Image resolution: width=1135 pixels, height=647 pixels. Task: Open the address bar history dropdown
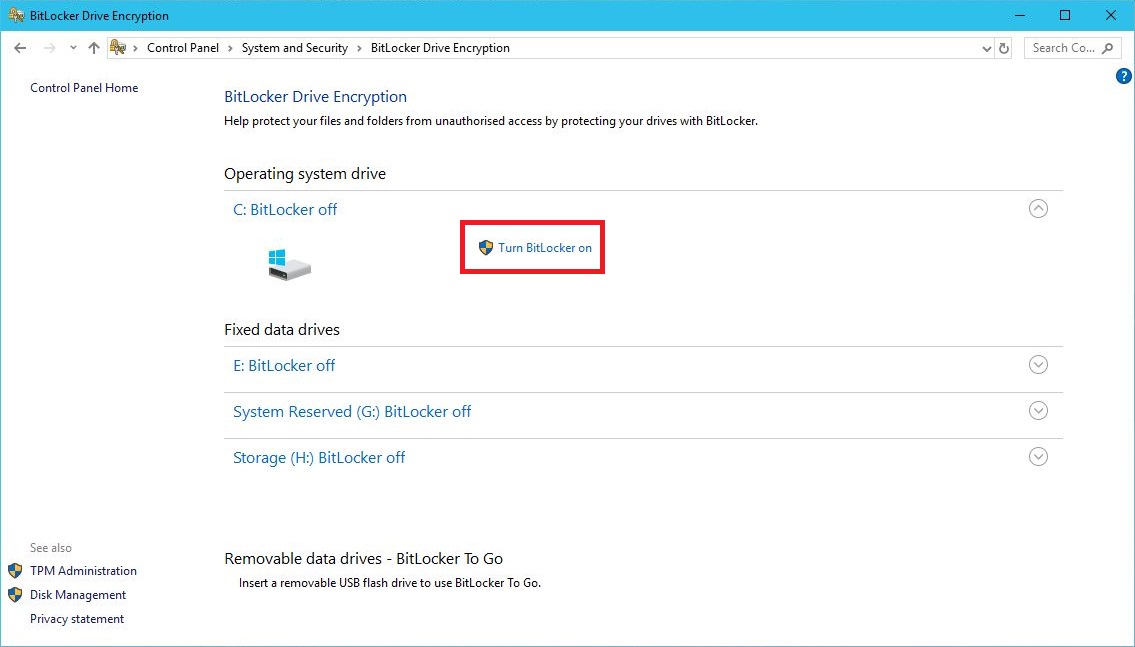(x=986, y=48)
